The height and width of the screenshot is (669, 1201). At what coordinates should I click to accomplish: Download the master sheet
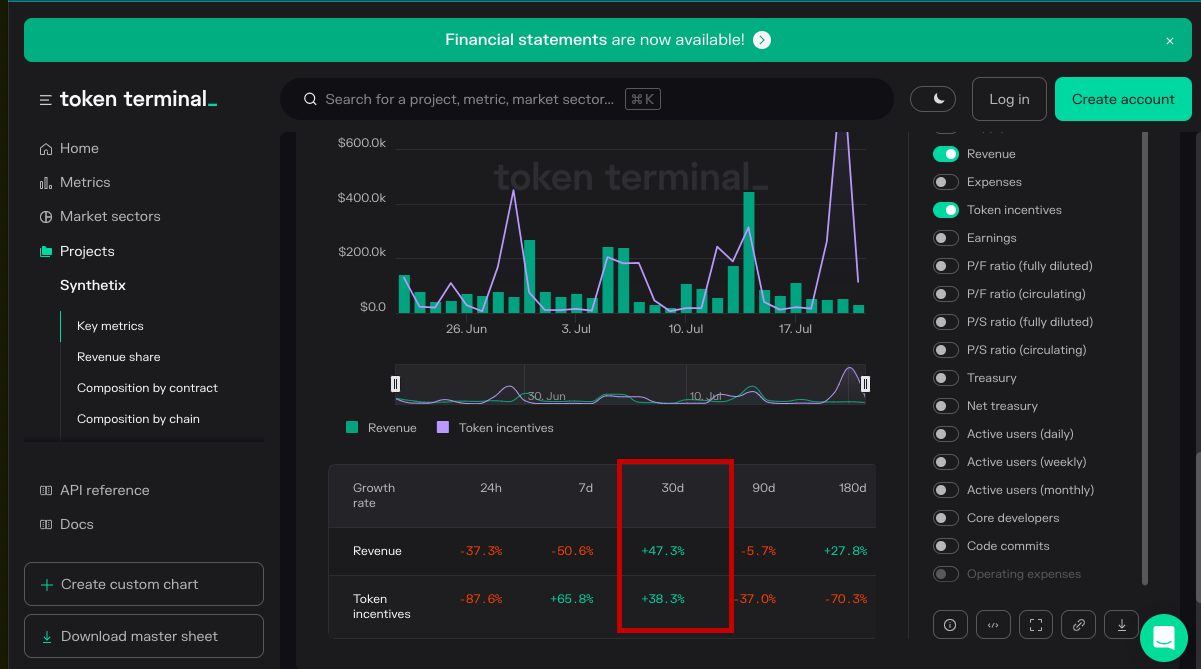[144, 636]
